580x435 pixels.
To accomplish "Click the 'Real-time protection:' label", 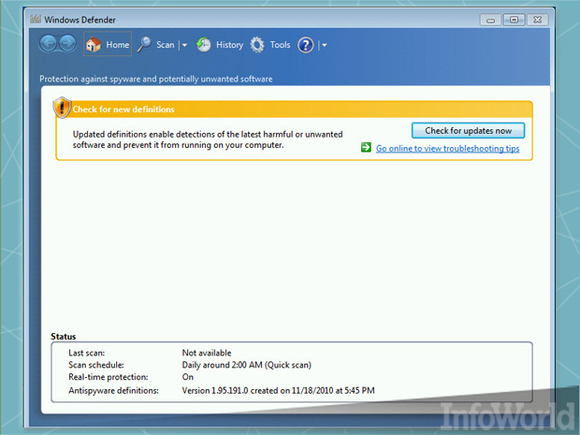I will pos(108,377).
